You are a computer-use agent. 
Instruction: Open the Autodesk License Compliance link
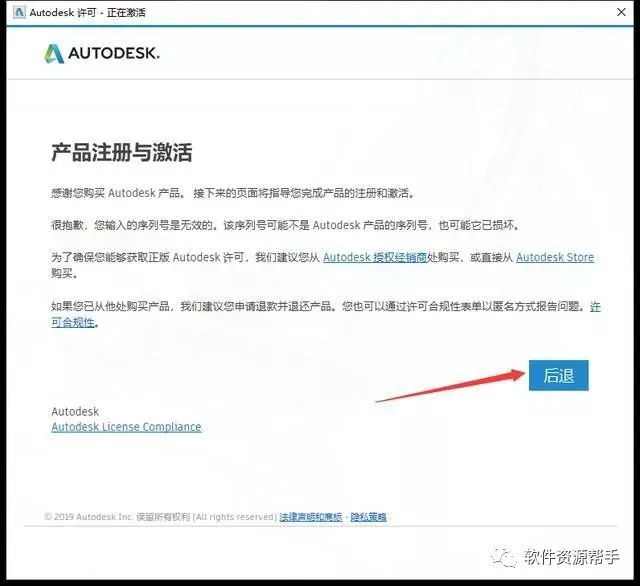point(126,427)
